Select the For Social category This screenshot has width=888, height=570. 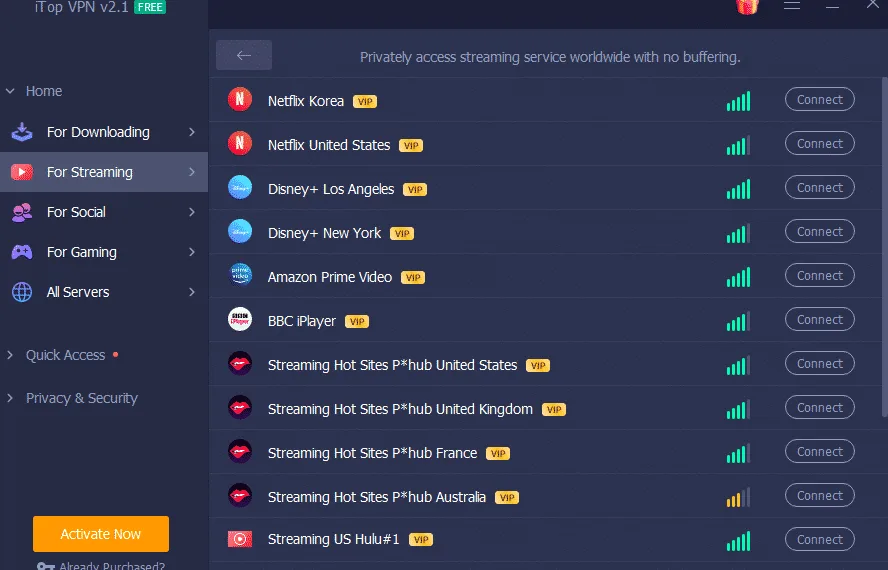(x=76, y=212)
